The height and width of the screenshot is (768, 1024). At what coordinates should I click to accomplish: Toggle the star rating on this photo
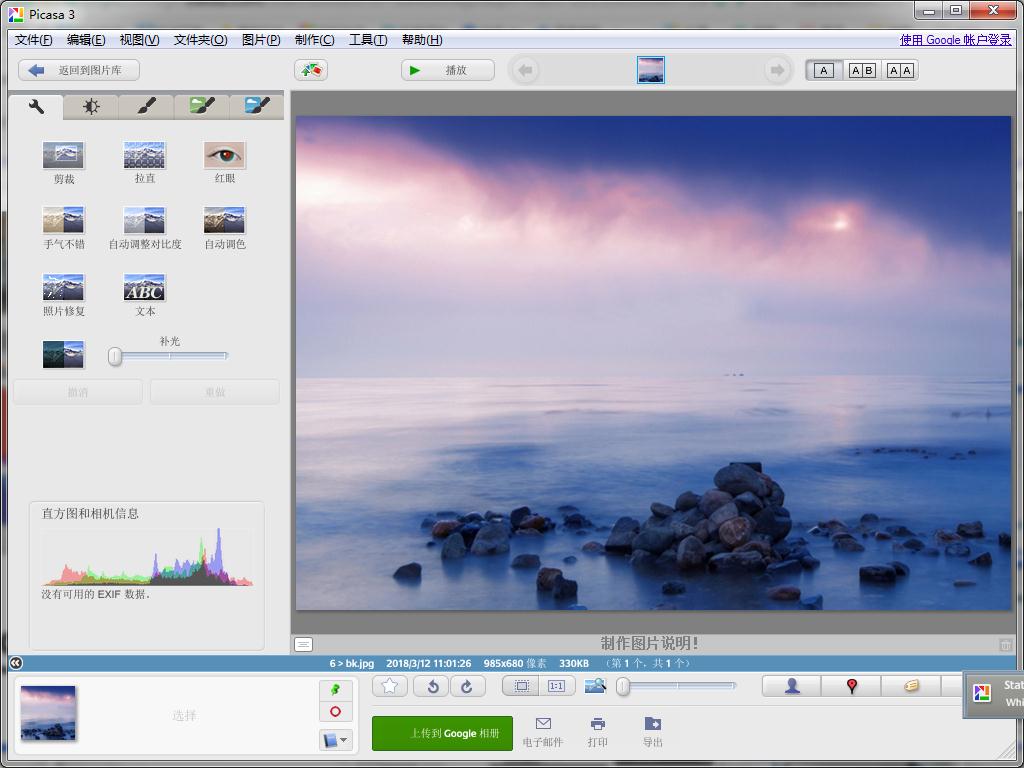(x=389, y=686)
